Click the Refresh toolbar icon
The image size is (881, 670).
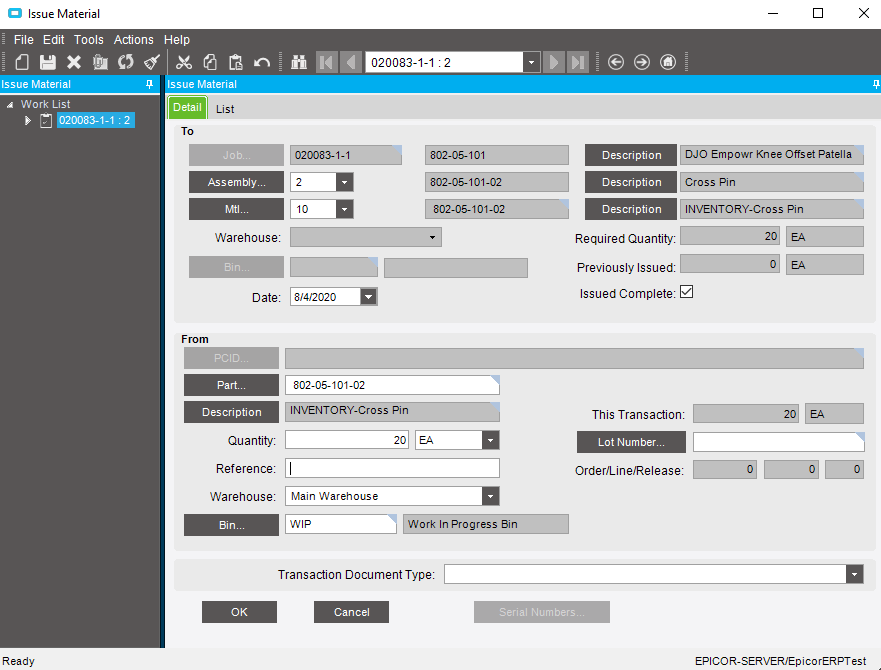125,62
